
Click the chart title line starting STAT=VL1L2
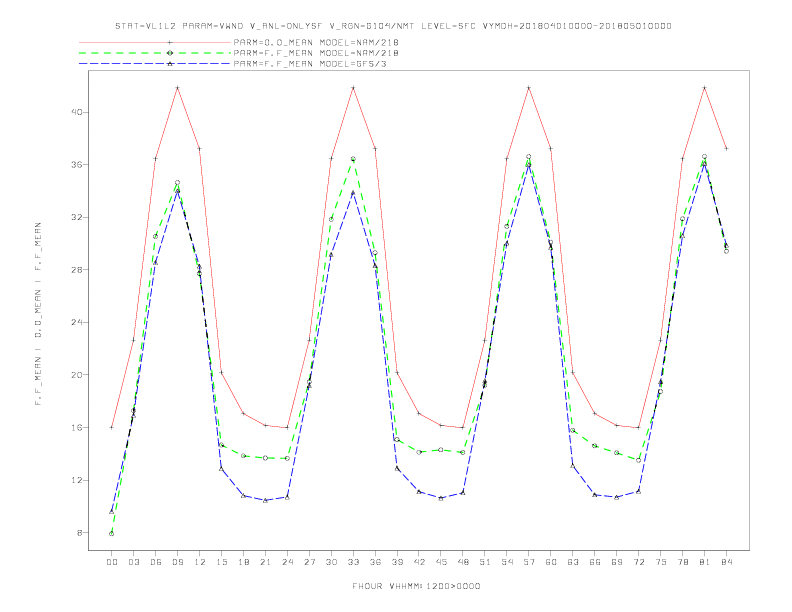pos(393,26)
